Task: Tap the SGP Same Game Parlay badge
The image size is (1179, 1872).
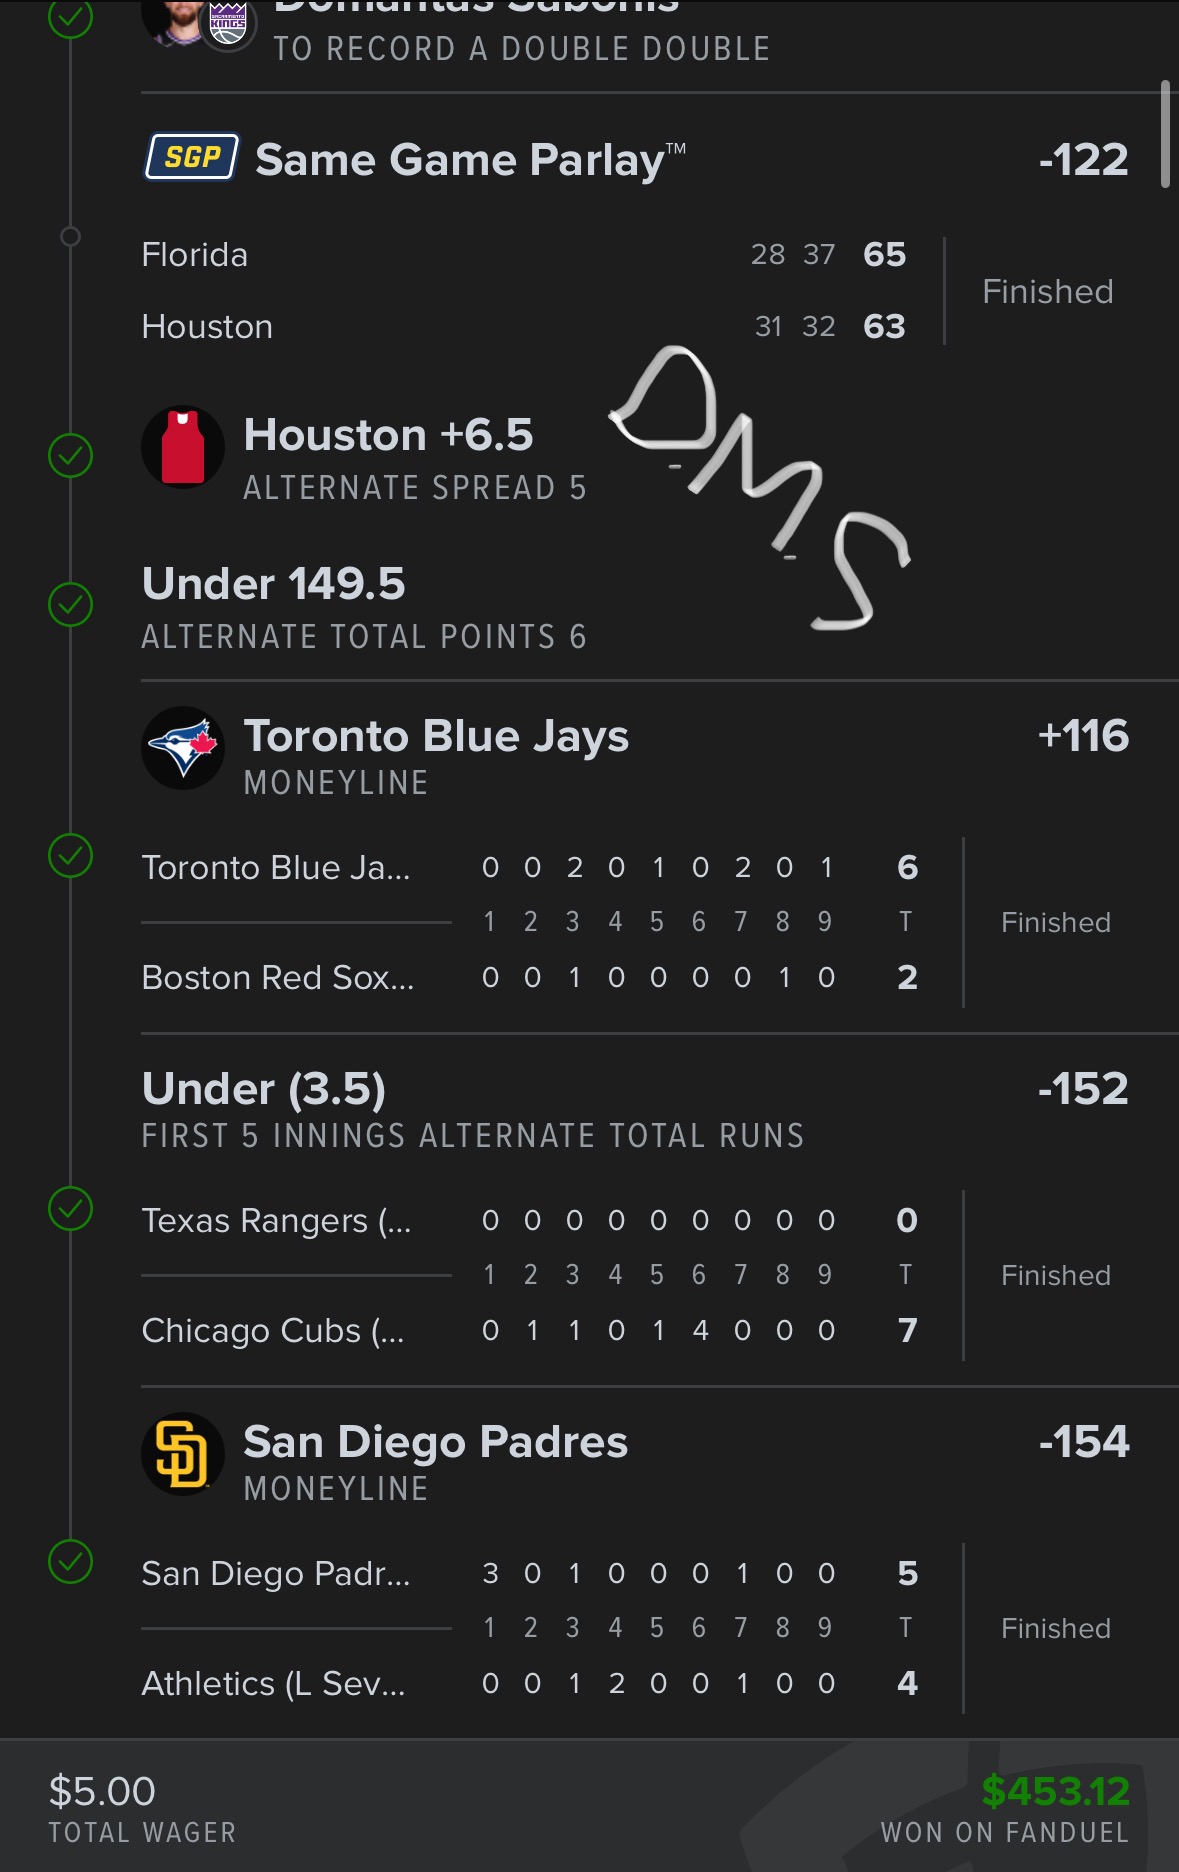Action: [x=192, y=157]
